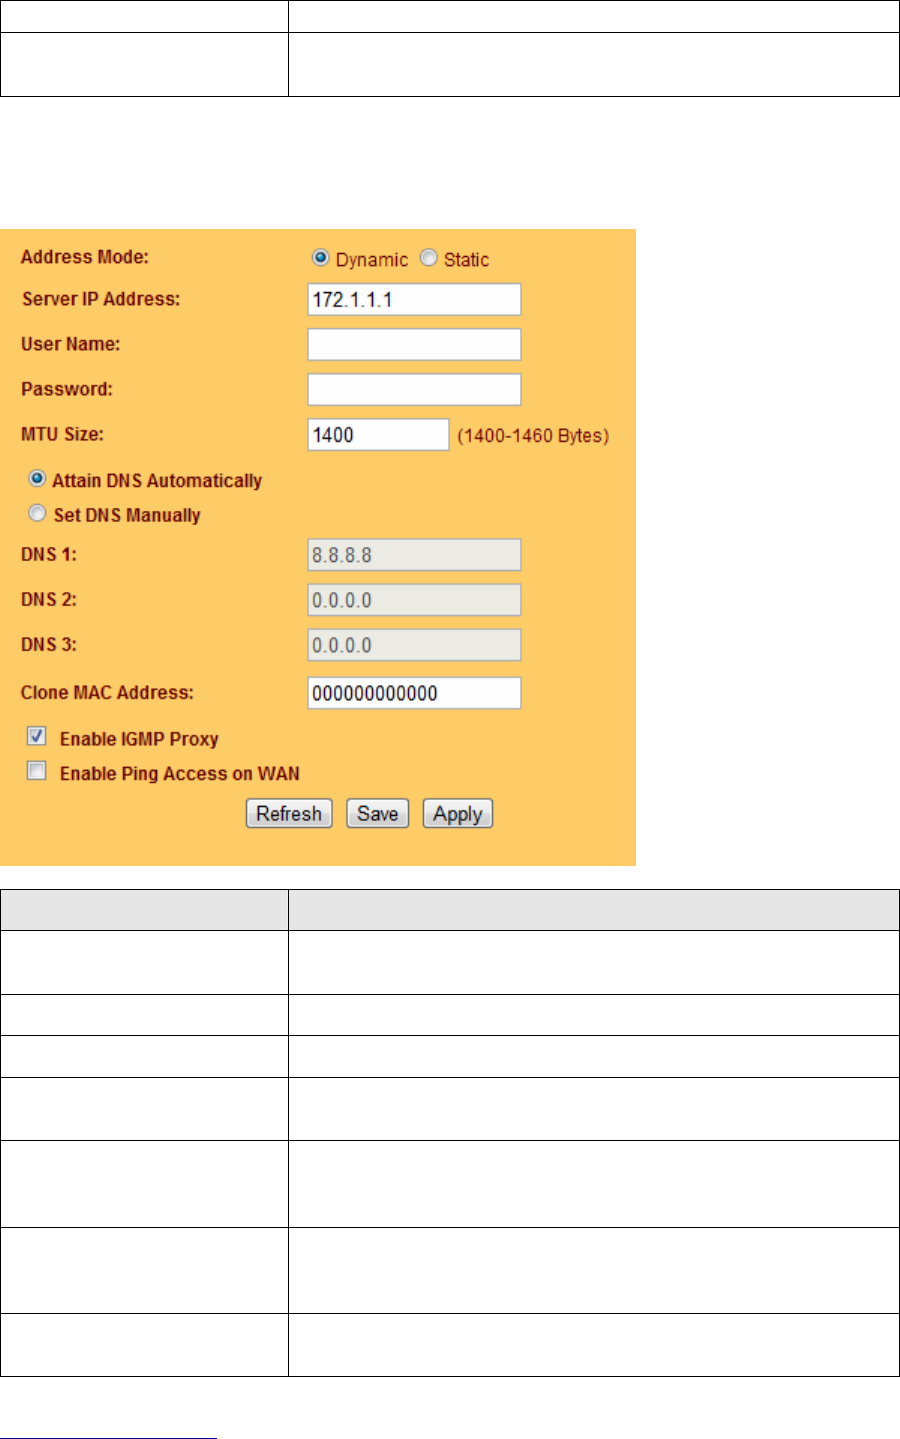This screenshot has height=1439, width=900.
Task: Choose Attain DNS Automatically option
Action: (x=37, y=479)
